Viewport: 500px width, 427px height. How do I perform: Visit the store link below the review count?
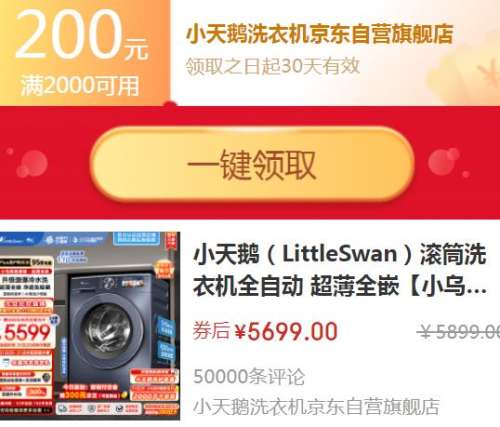(x=316, y=406)
